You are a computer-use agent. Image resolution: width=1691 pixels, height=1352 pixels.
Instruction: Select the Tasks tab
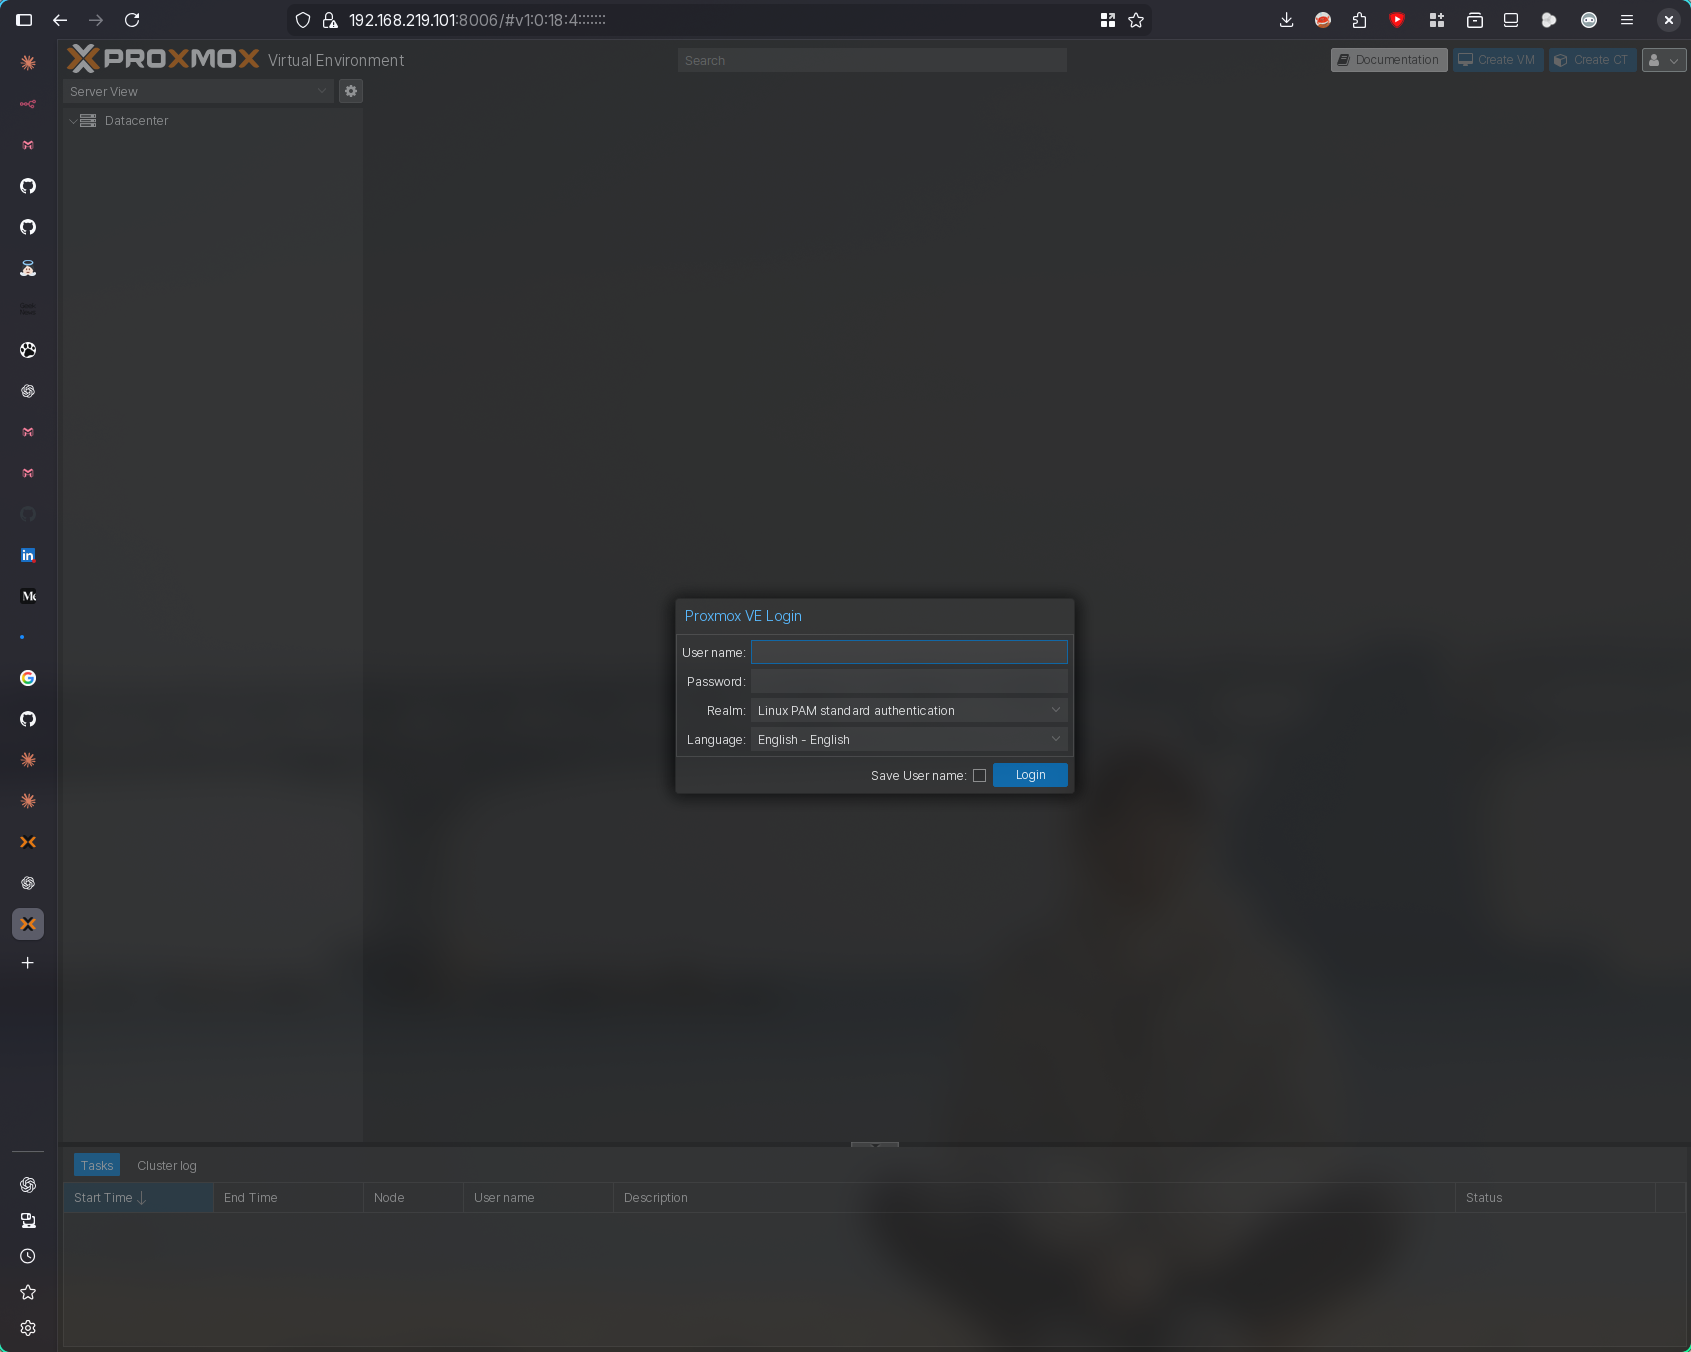97,1166
